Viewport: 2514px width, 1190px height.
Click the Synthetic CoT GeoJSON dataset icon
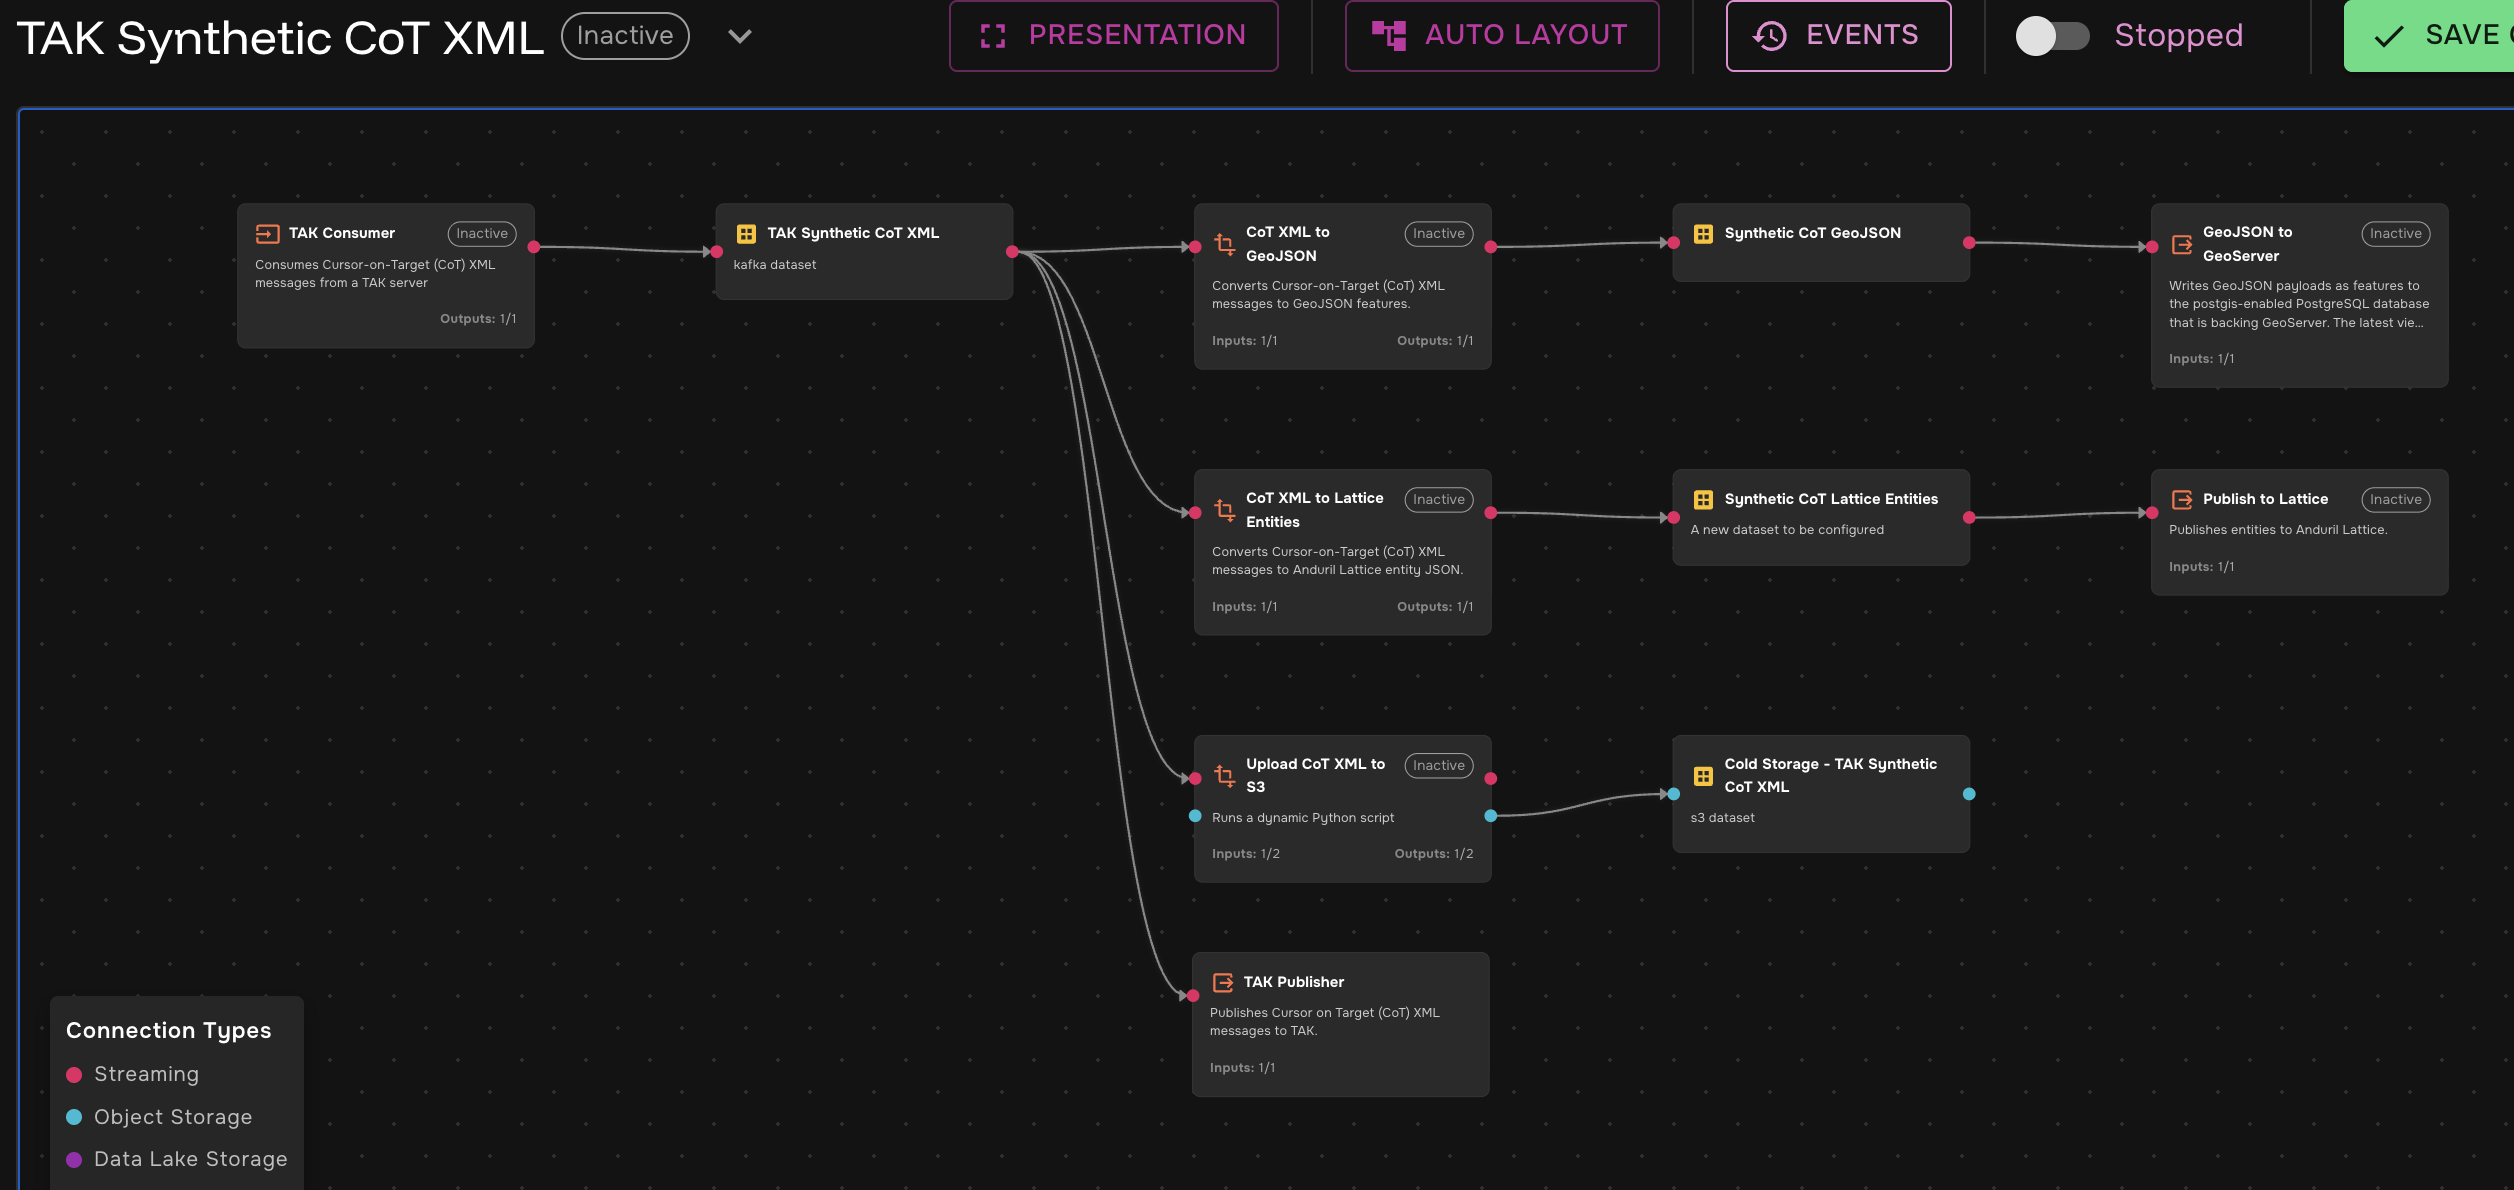(x=1703, y=234)
